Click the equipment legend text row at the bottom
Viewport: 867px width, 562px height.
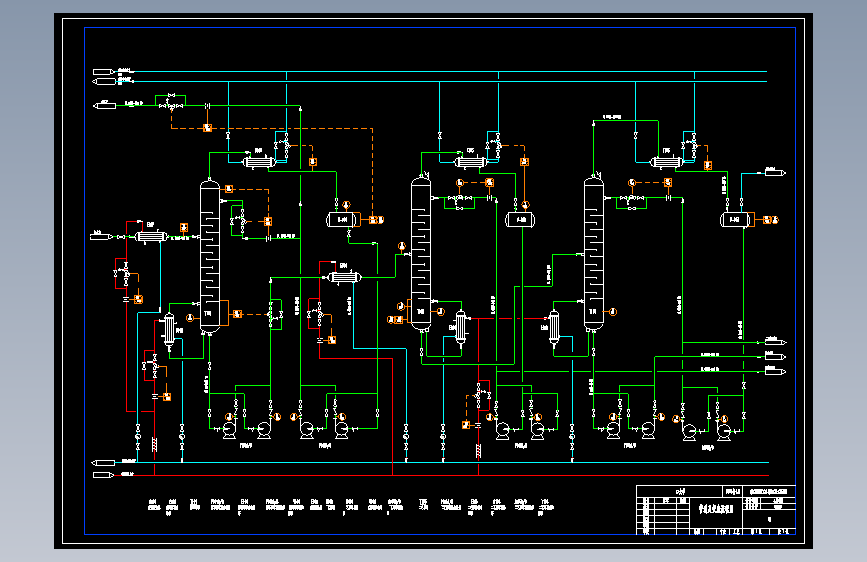351,507
